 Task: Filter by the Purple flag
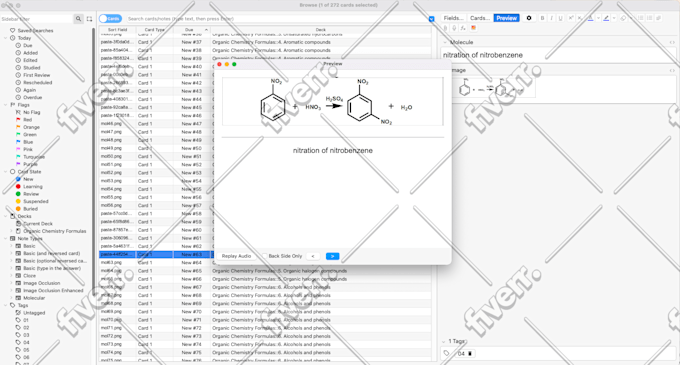pyautogui.click(x=30, y=164)
